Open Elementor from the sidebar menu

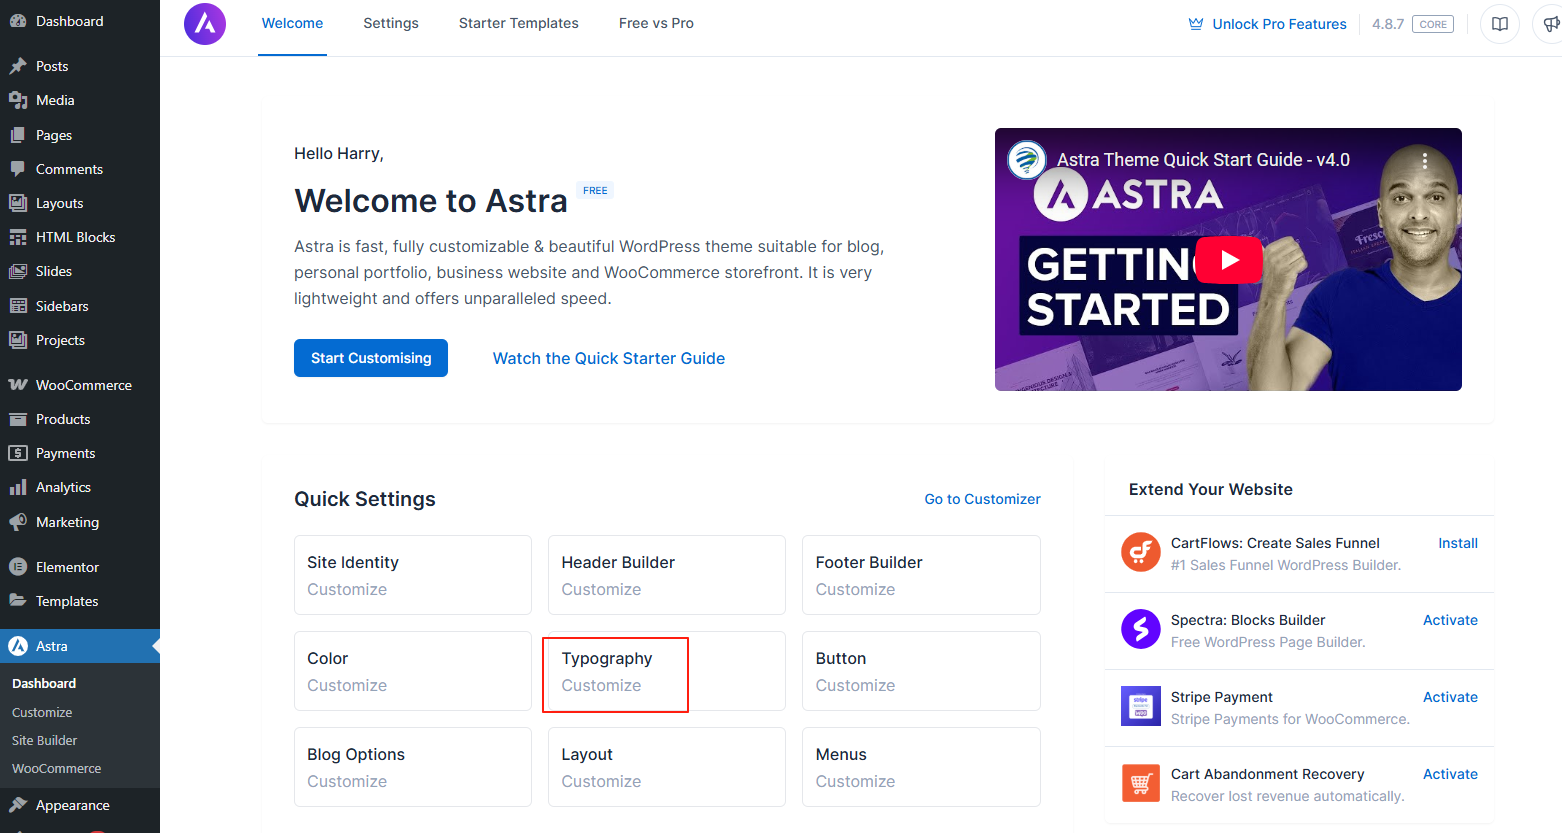tap(67, 567)
